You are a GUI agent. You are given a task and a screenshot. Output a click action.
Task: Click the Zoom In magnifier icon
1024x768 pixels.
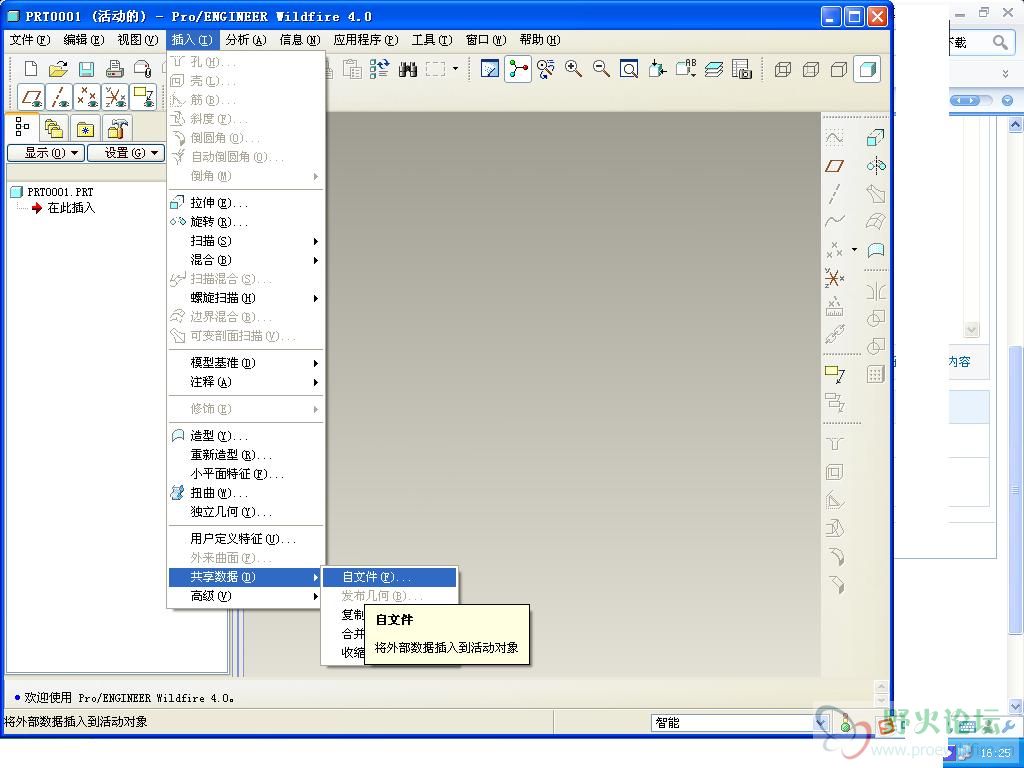pyautogui.click(x=573, y=69)
